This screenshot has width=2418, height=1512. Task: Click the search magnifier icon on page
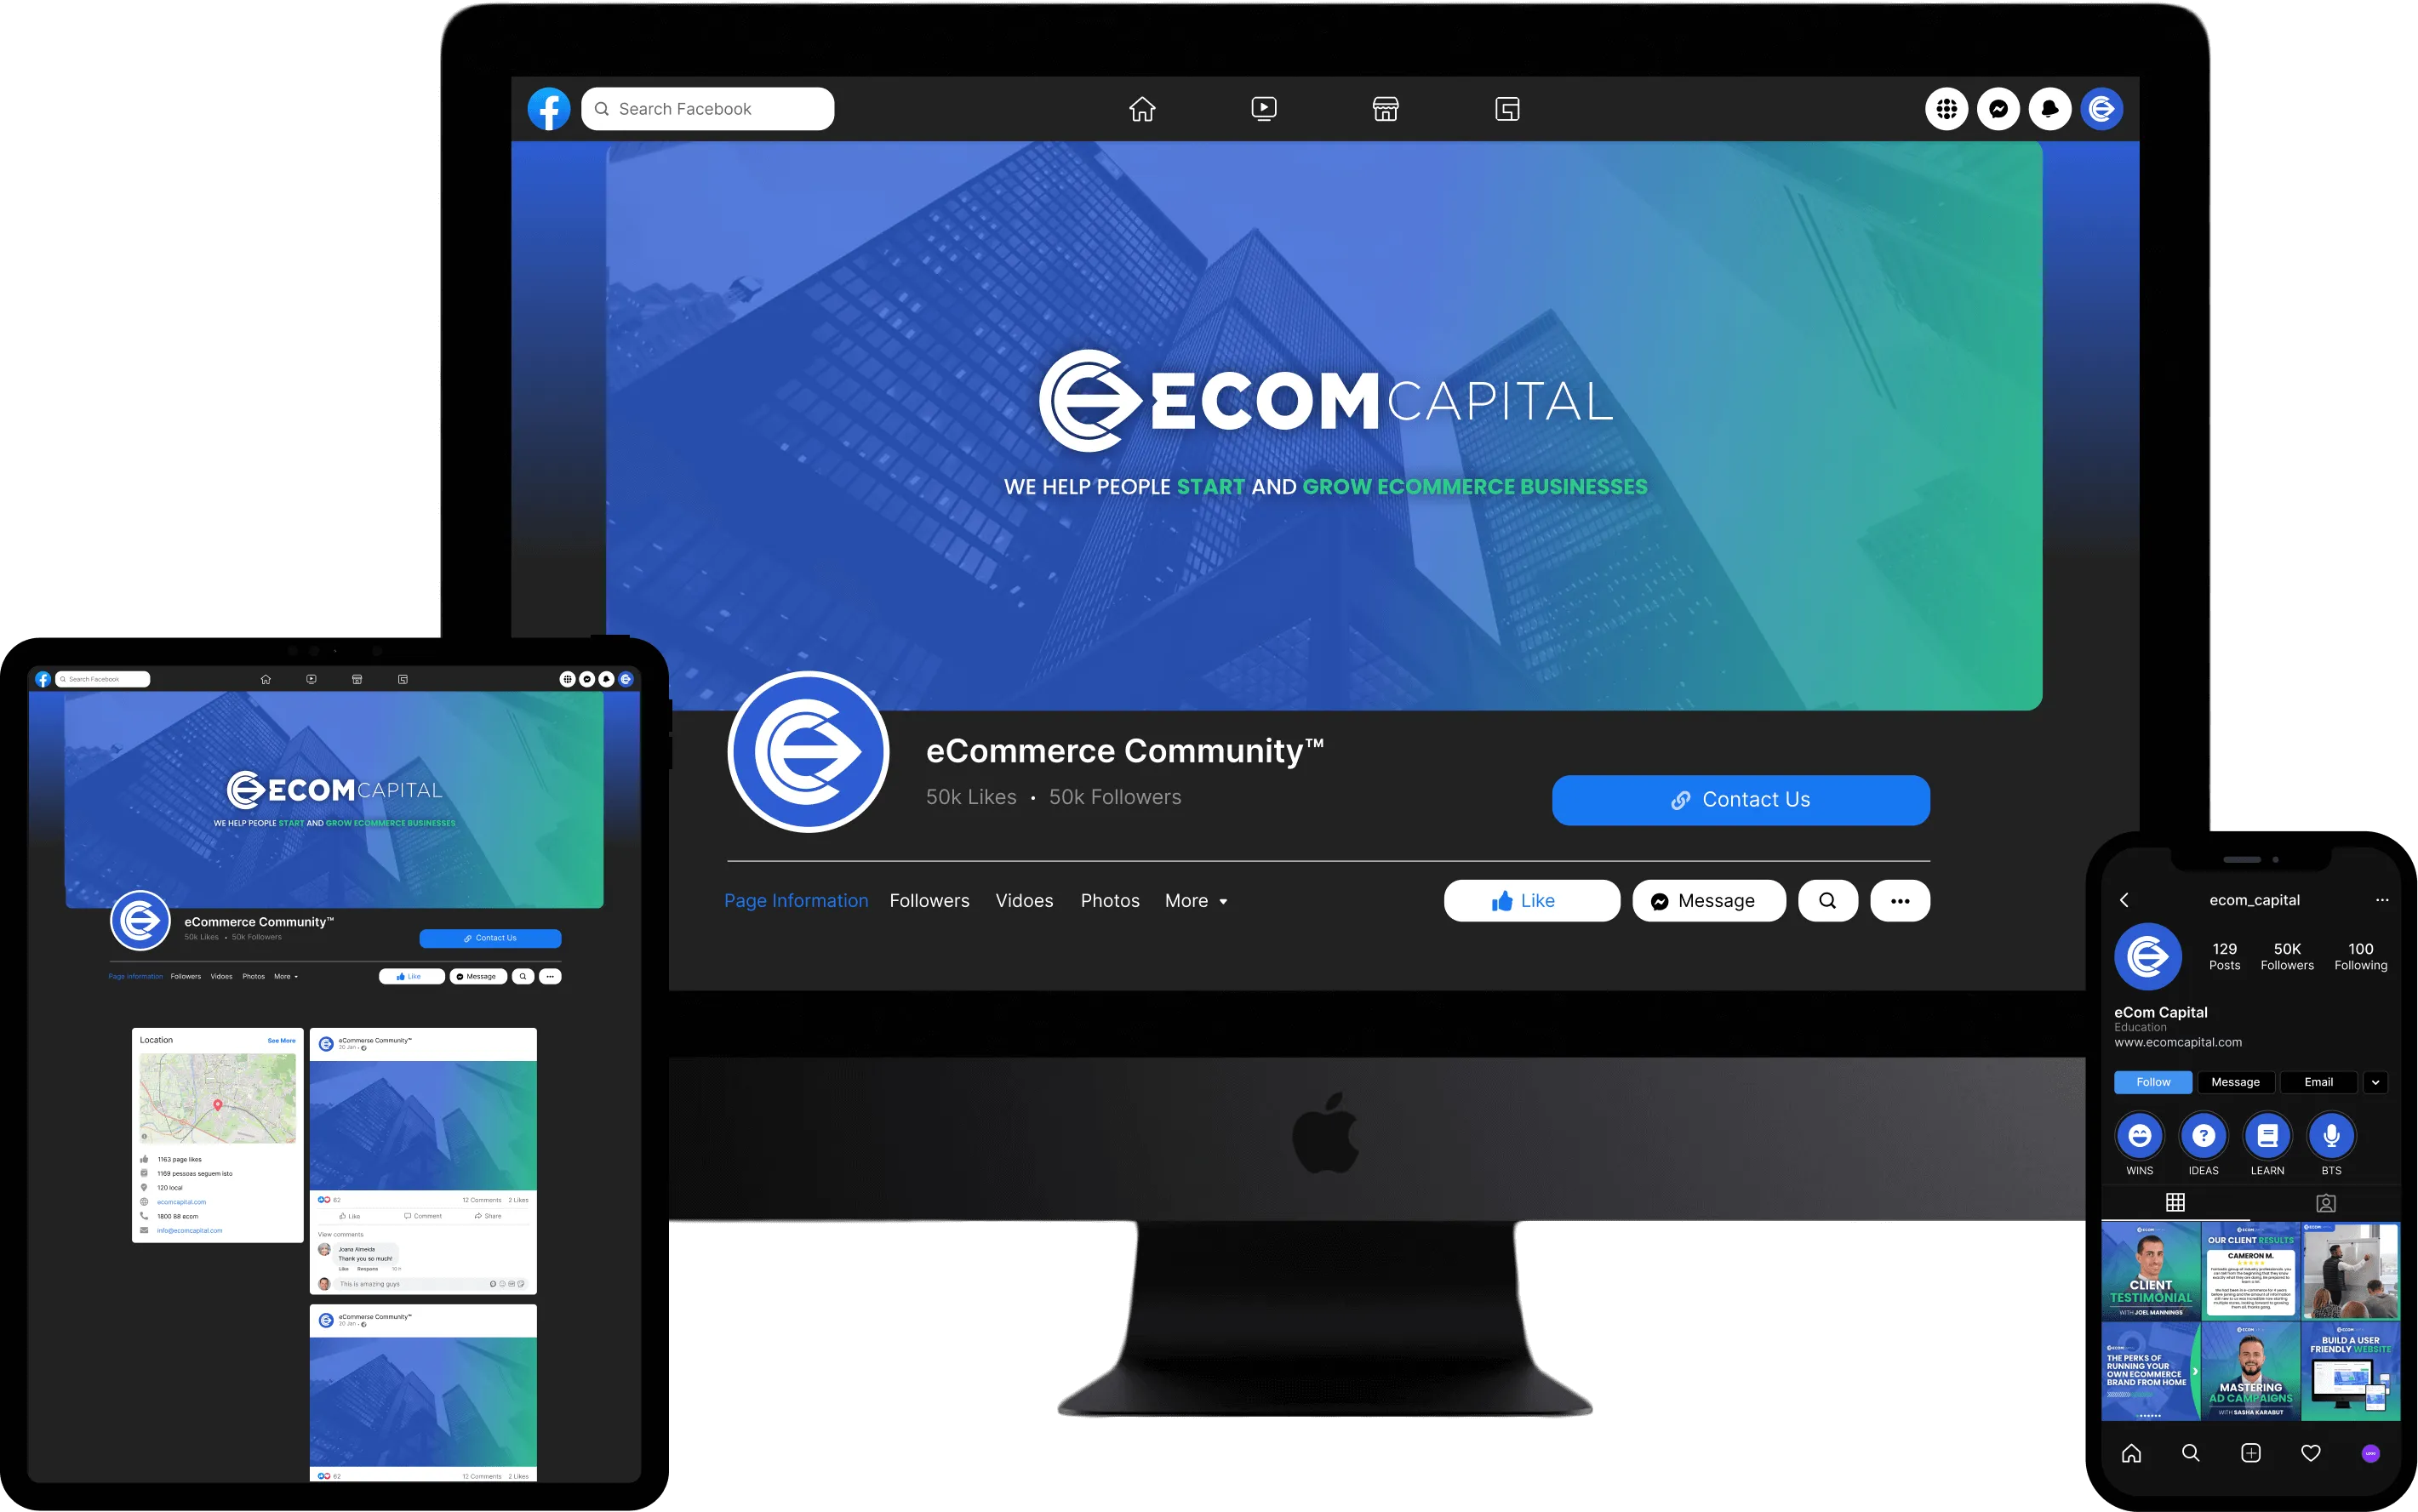[1829, 900]
